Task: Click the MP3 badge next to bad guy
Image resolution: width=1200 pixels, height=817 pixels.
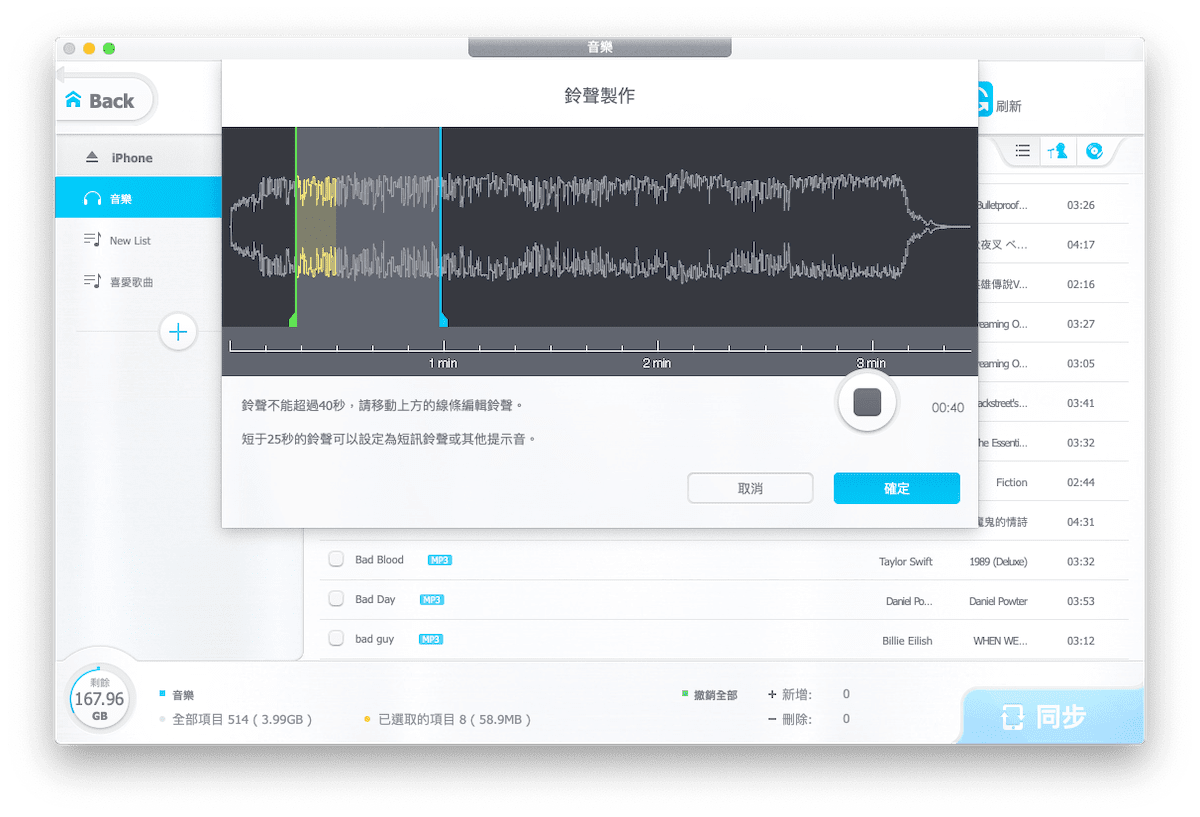Action: pos(431,639)
